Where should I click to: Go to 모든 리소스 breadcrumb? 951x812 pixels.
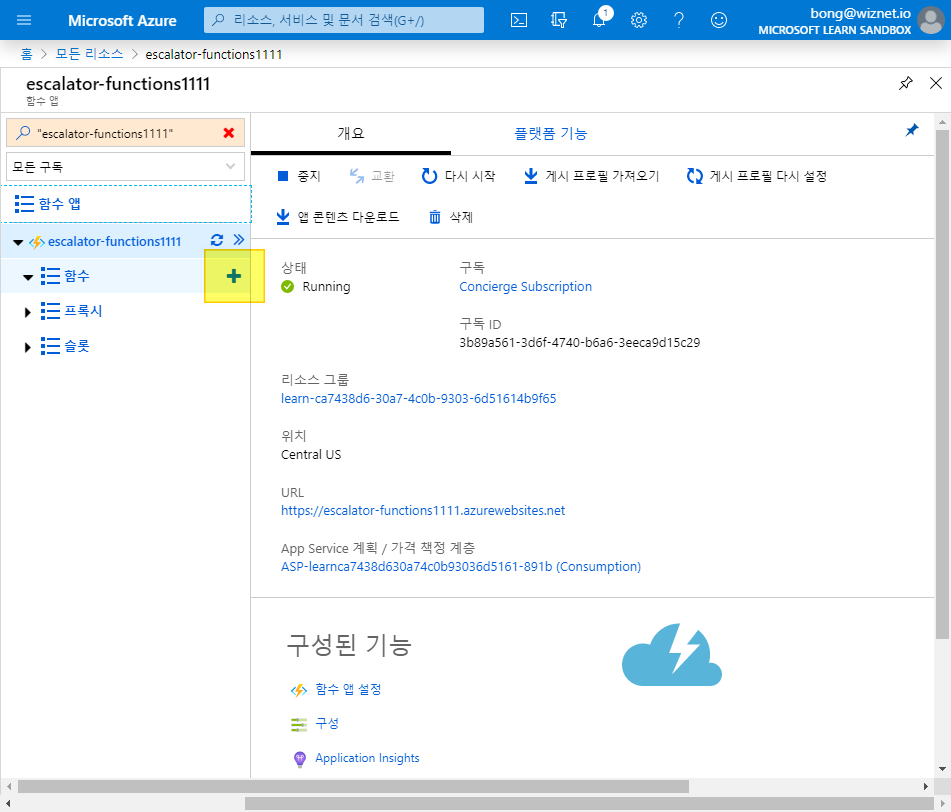[x=89, y=54]
